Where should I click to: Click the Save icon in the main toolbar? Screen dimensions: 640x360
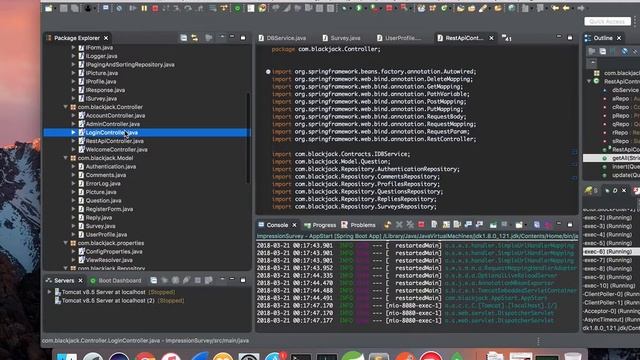[64, 8]
